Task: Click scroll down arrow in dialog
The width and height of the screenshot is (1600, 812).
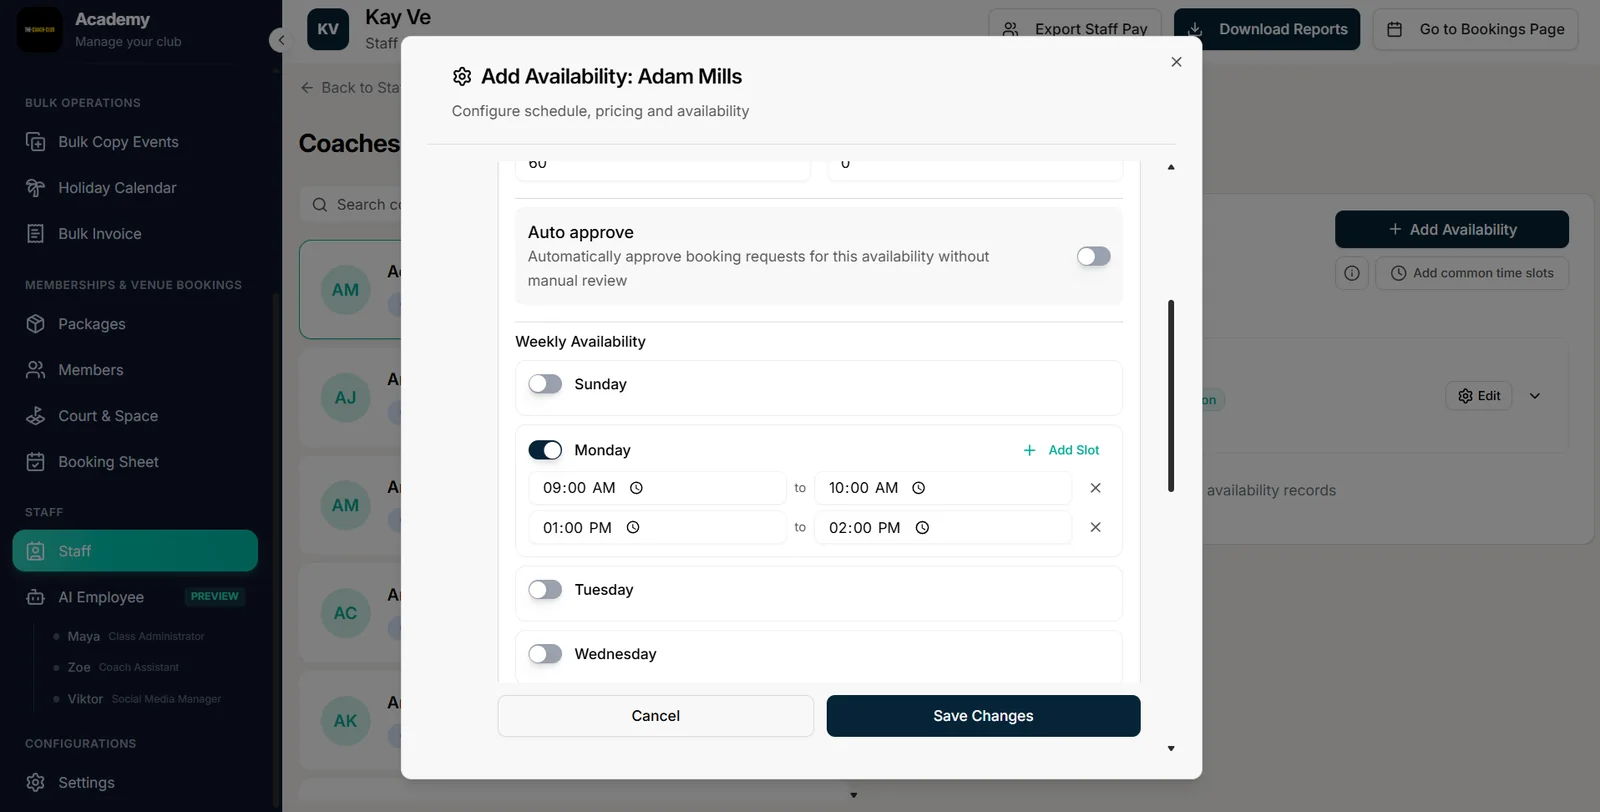Action: (1171, 748)
